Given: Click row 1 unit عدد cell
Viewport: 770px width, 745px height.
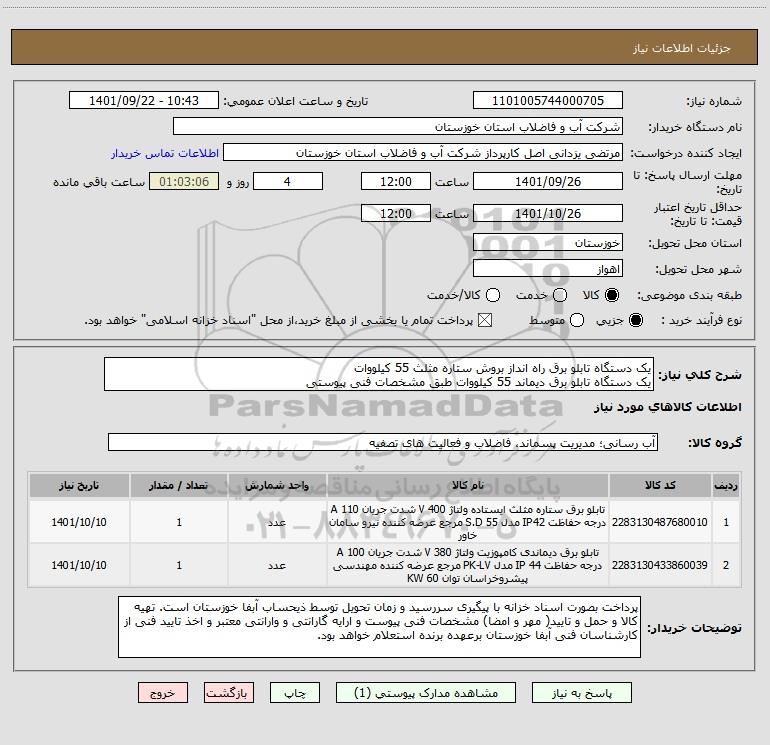Looking at the screenshot, I should [277, 522].
